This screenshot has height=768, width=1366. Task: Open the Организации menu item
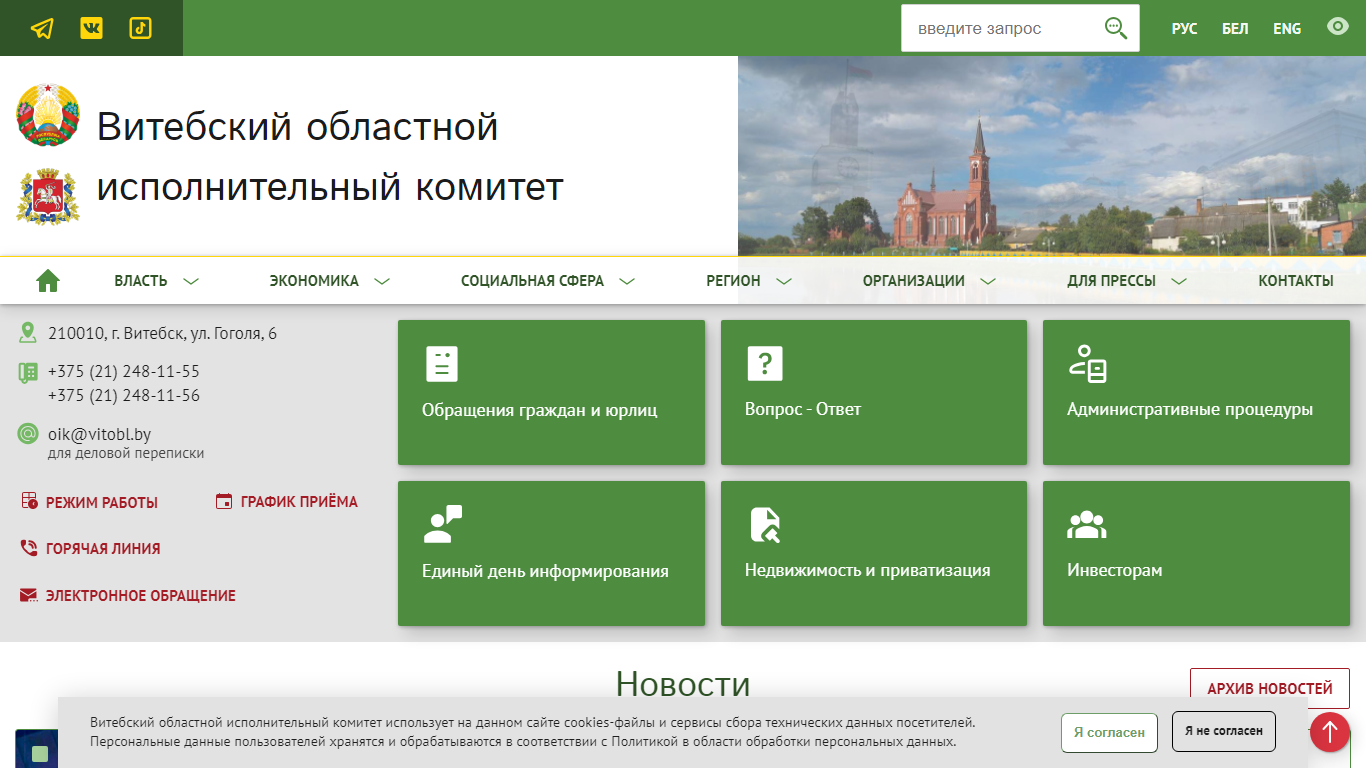point(914,281)
